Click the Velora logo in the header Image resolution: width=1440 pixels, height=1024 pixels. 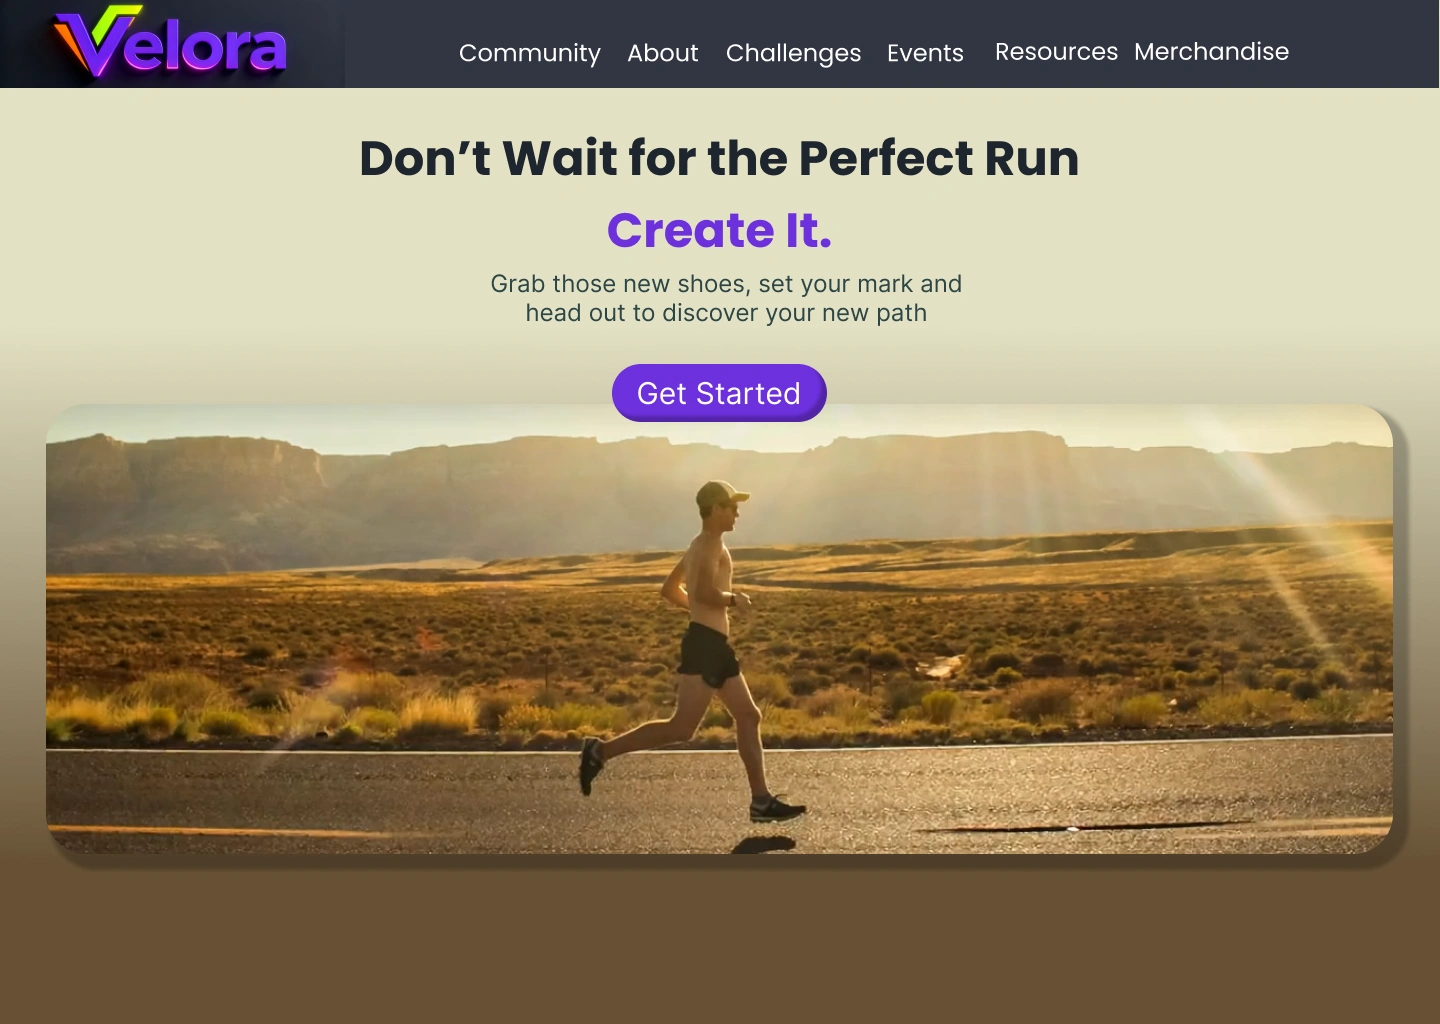171,43
